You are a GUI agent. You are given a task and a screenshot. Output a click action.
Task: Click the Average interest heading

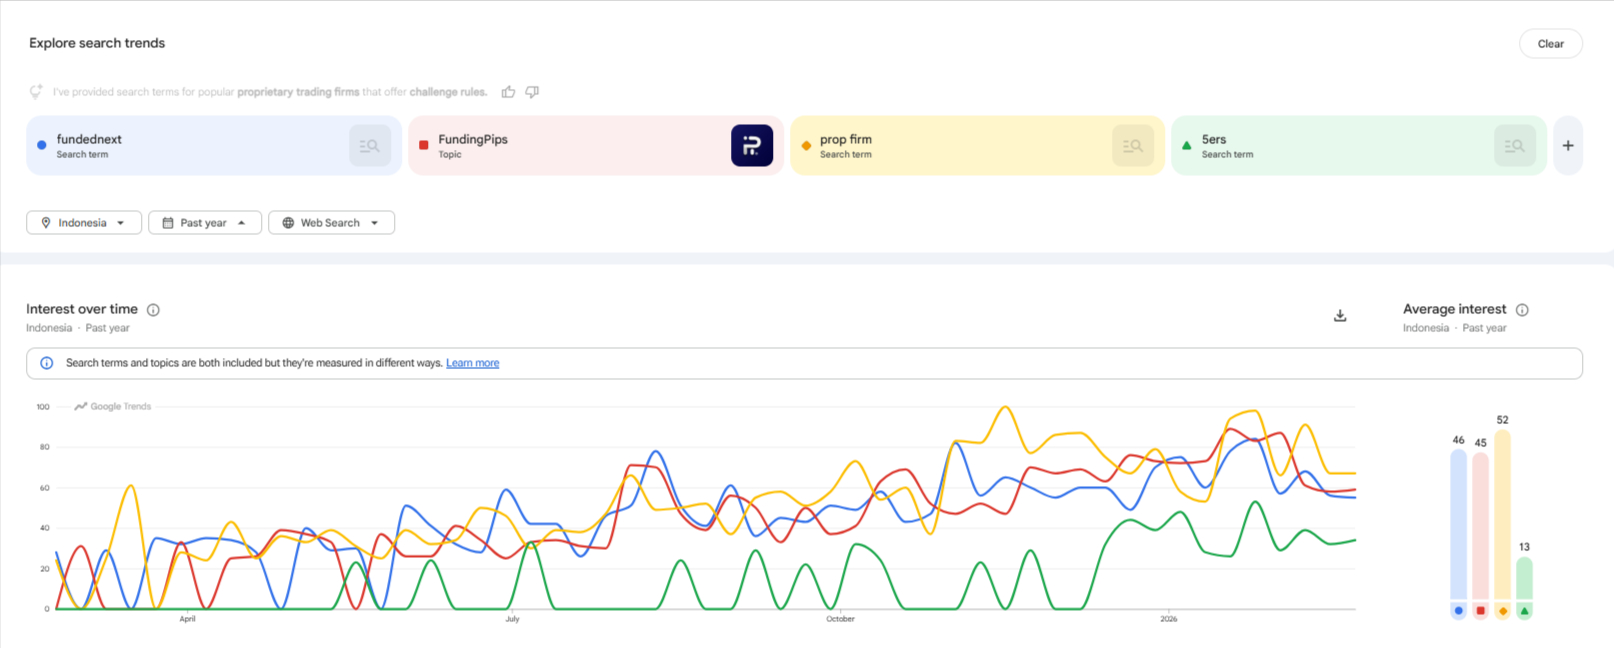click(x=1454, y=309)
